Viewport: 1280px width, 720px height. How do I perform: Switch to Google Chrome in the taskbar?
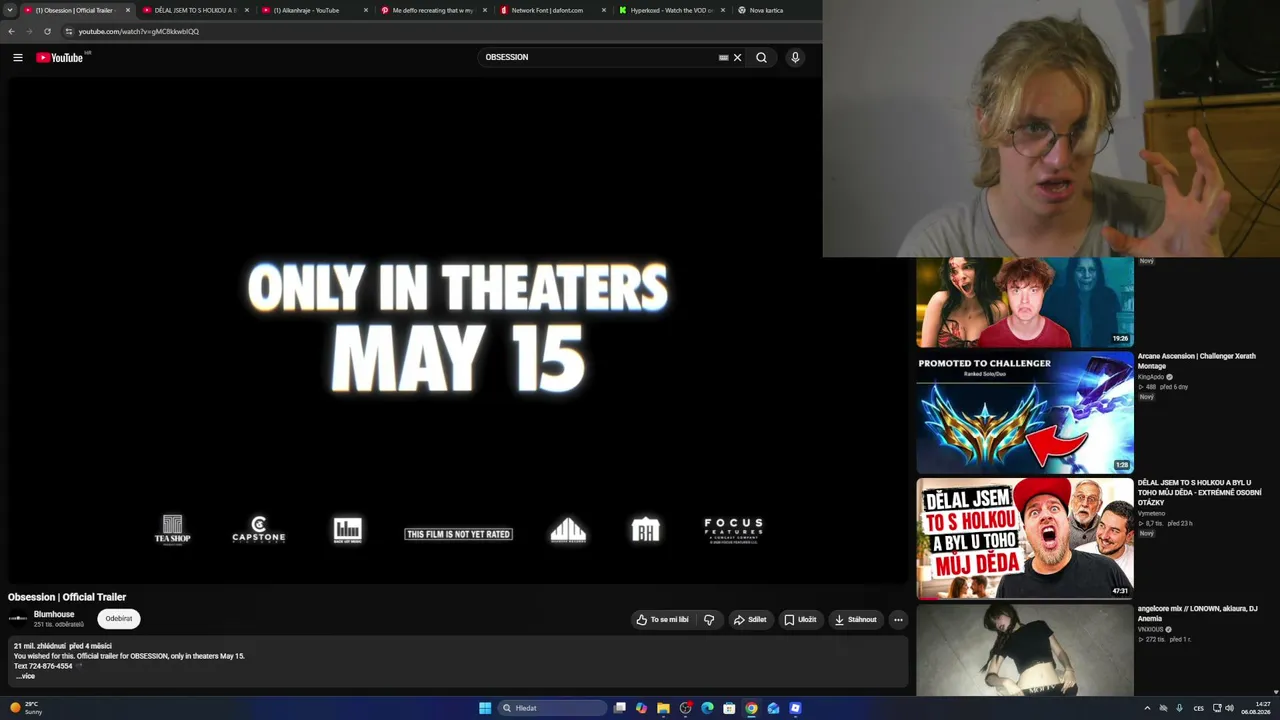(x=751, y=708)
